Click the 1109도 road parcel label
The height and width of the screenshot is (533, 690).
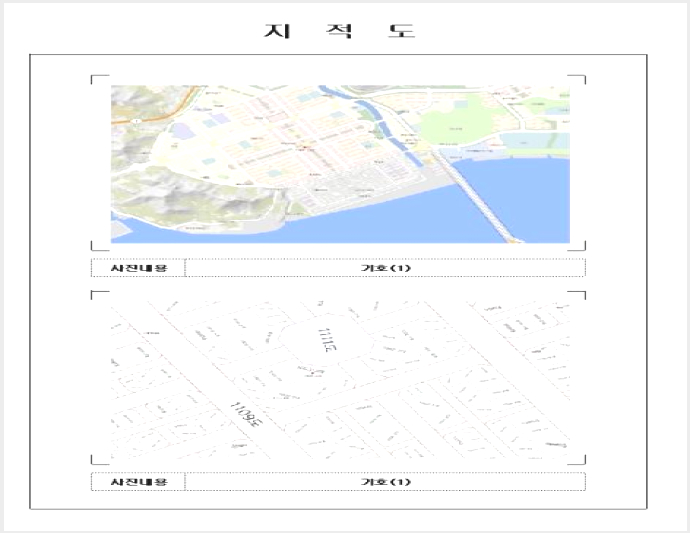point(248,415)
